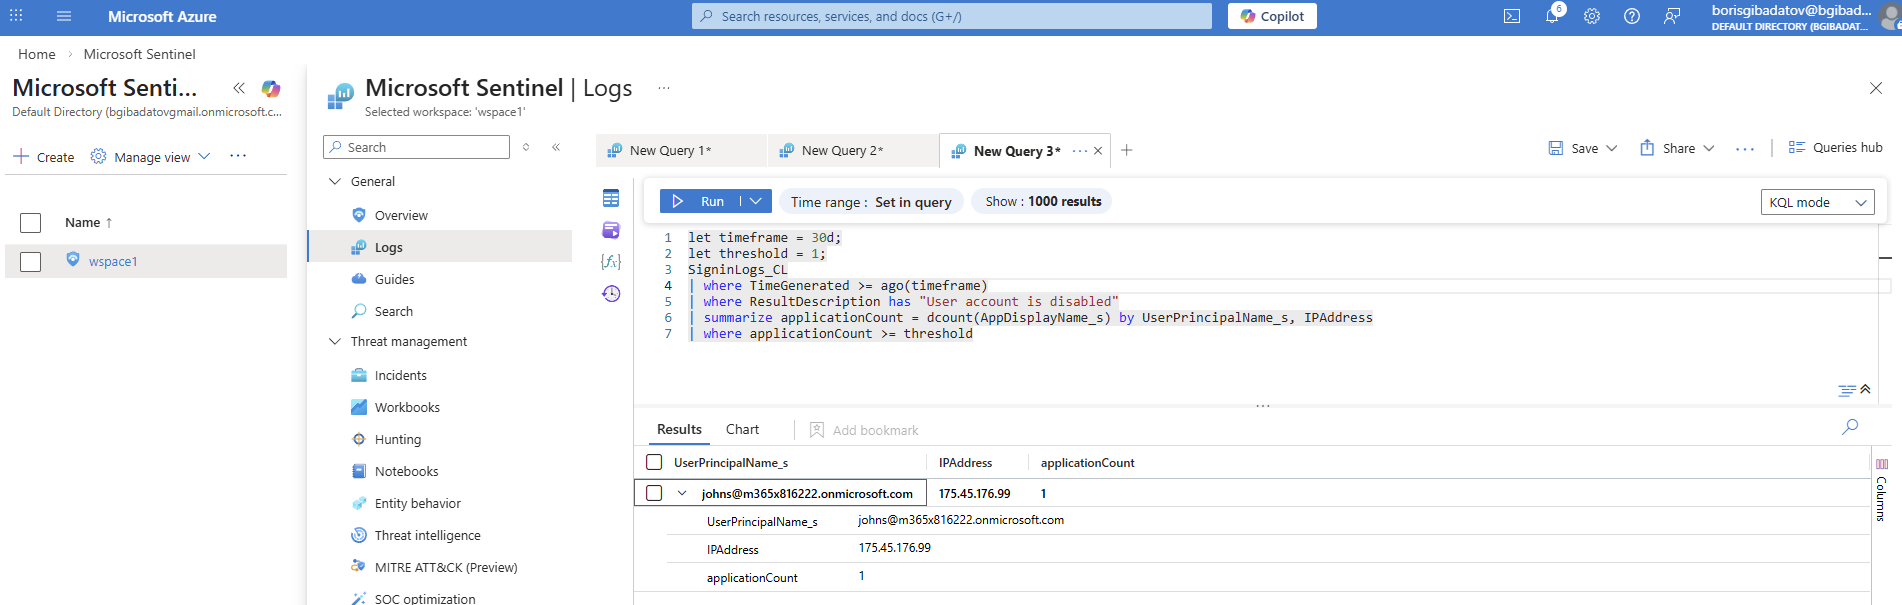Switch to the Chart tab

[742, 429]
